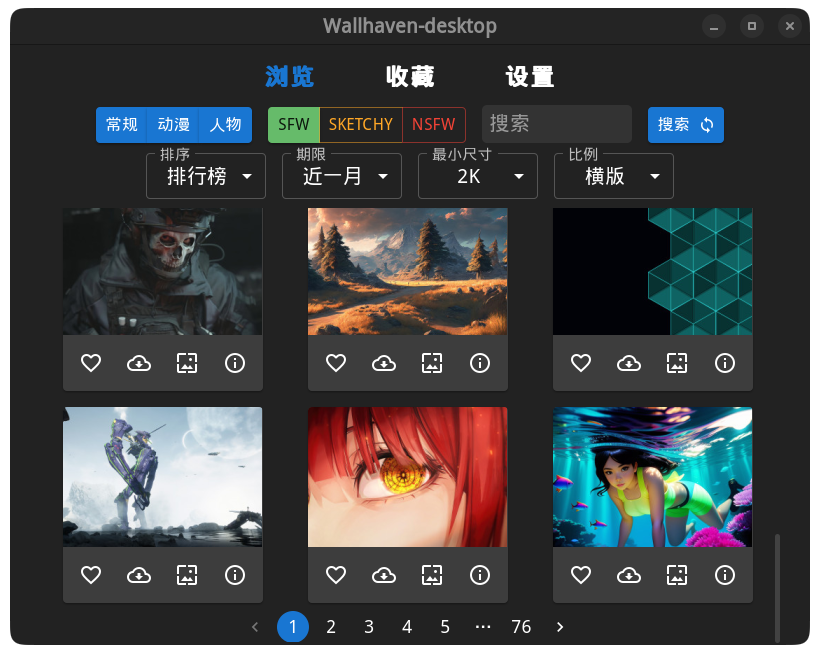Show info for red-haired eye wallpaper
This screenshot has height=655, width=820.
coord(480,575)
